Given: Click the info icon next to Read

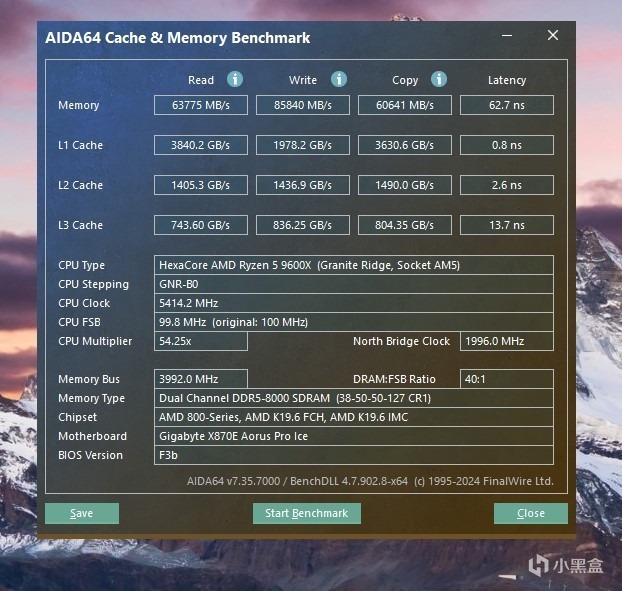Looking at the screenshot, I should click(x=235, y=79).
